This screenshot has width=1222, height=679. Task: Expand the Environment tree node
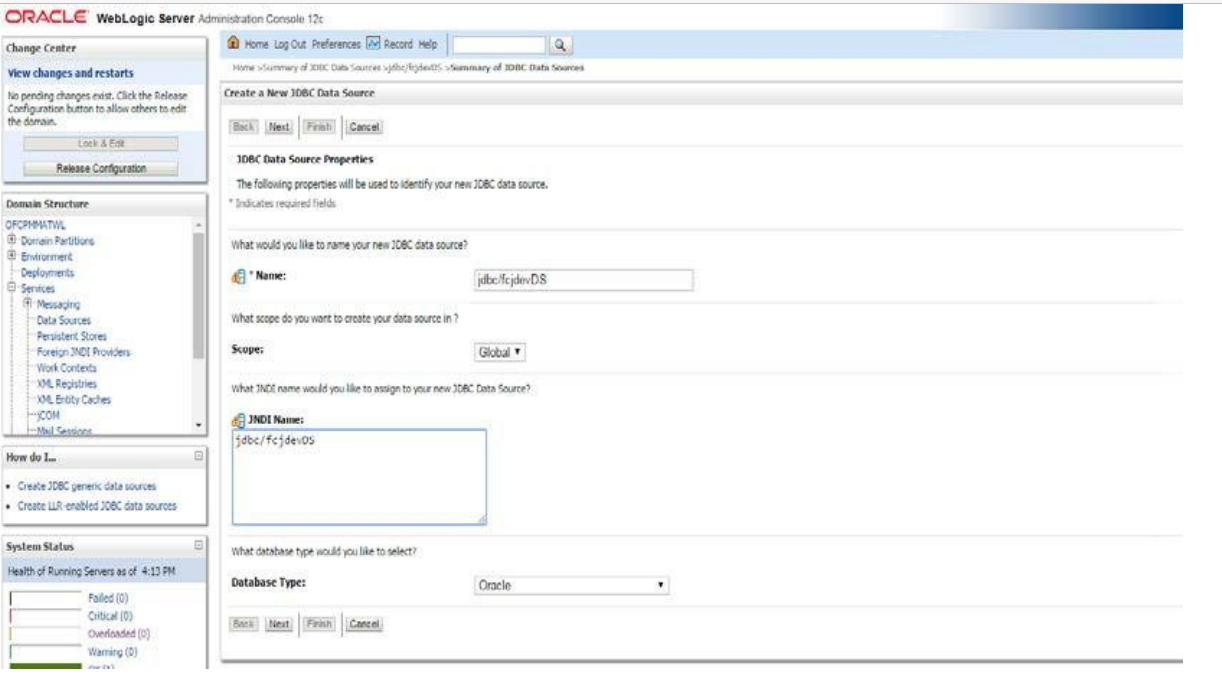[11, 257]
